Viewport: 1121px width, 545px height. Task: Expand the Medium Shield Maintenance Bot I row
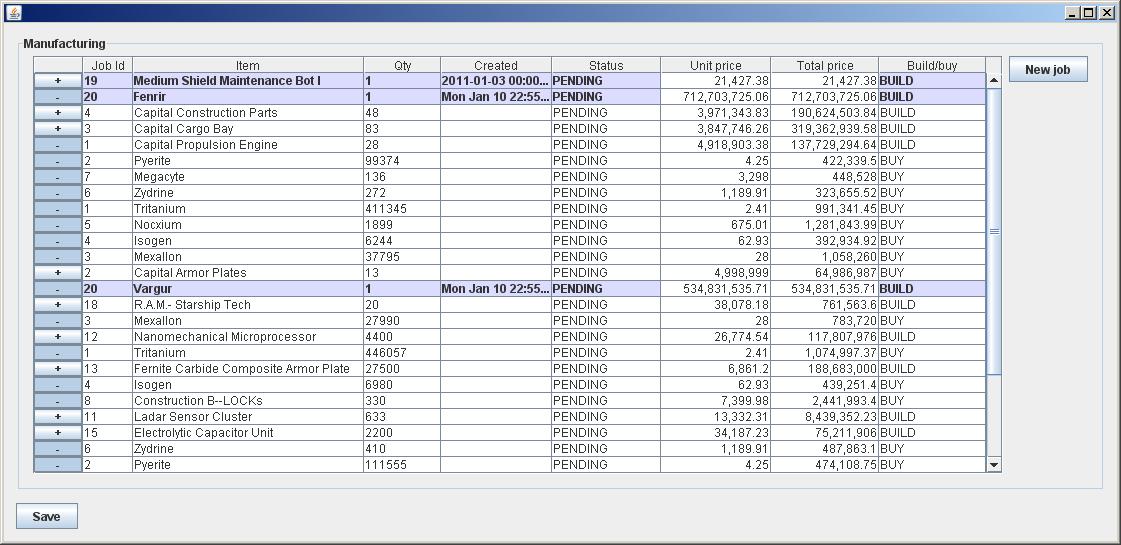(x=58, y=81)
